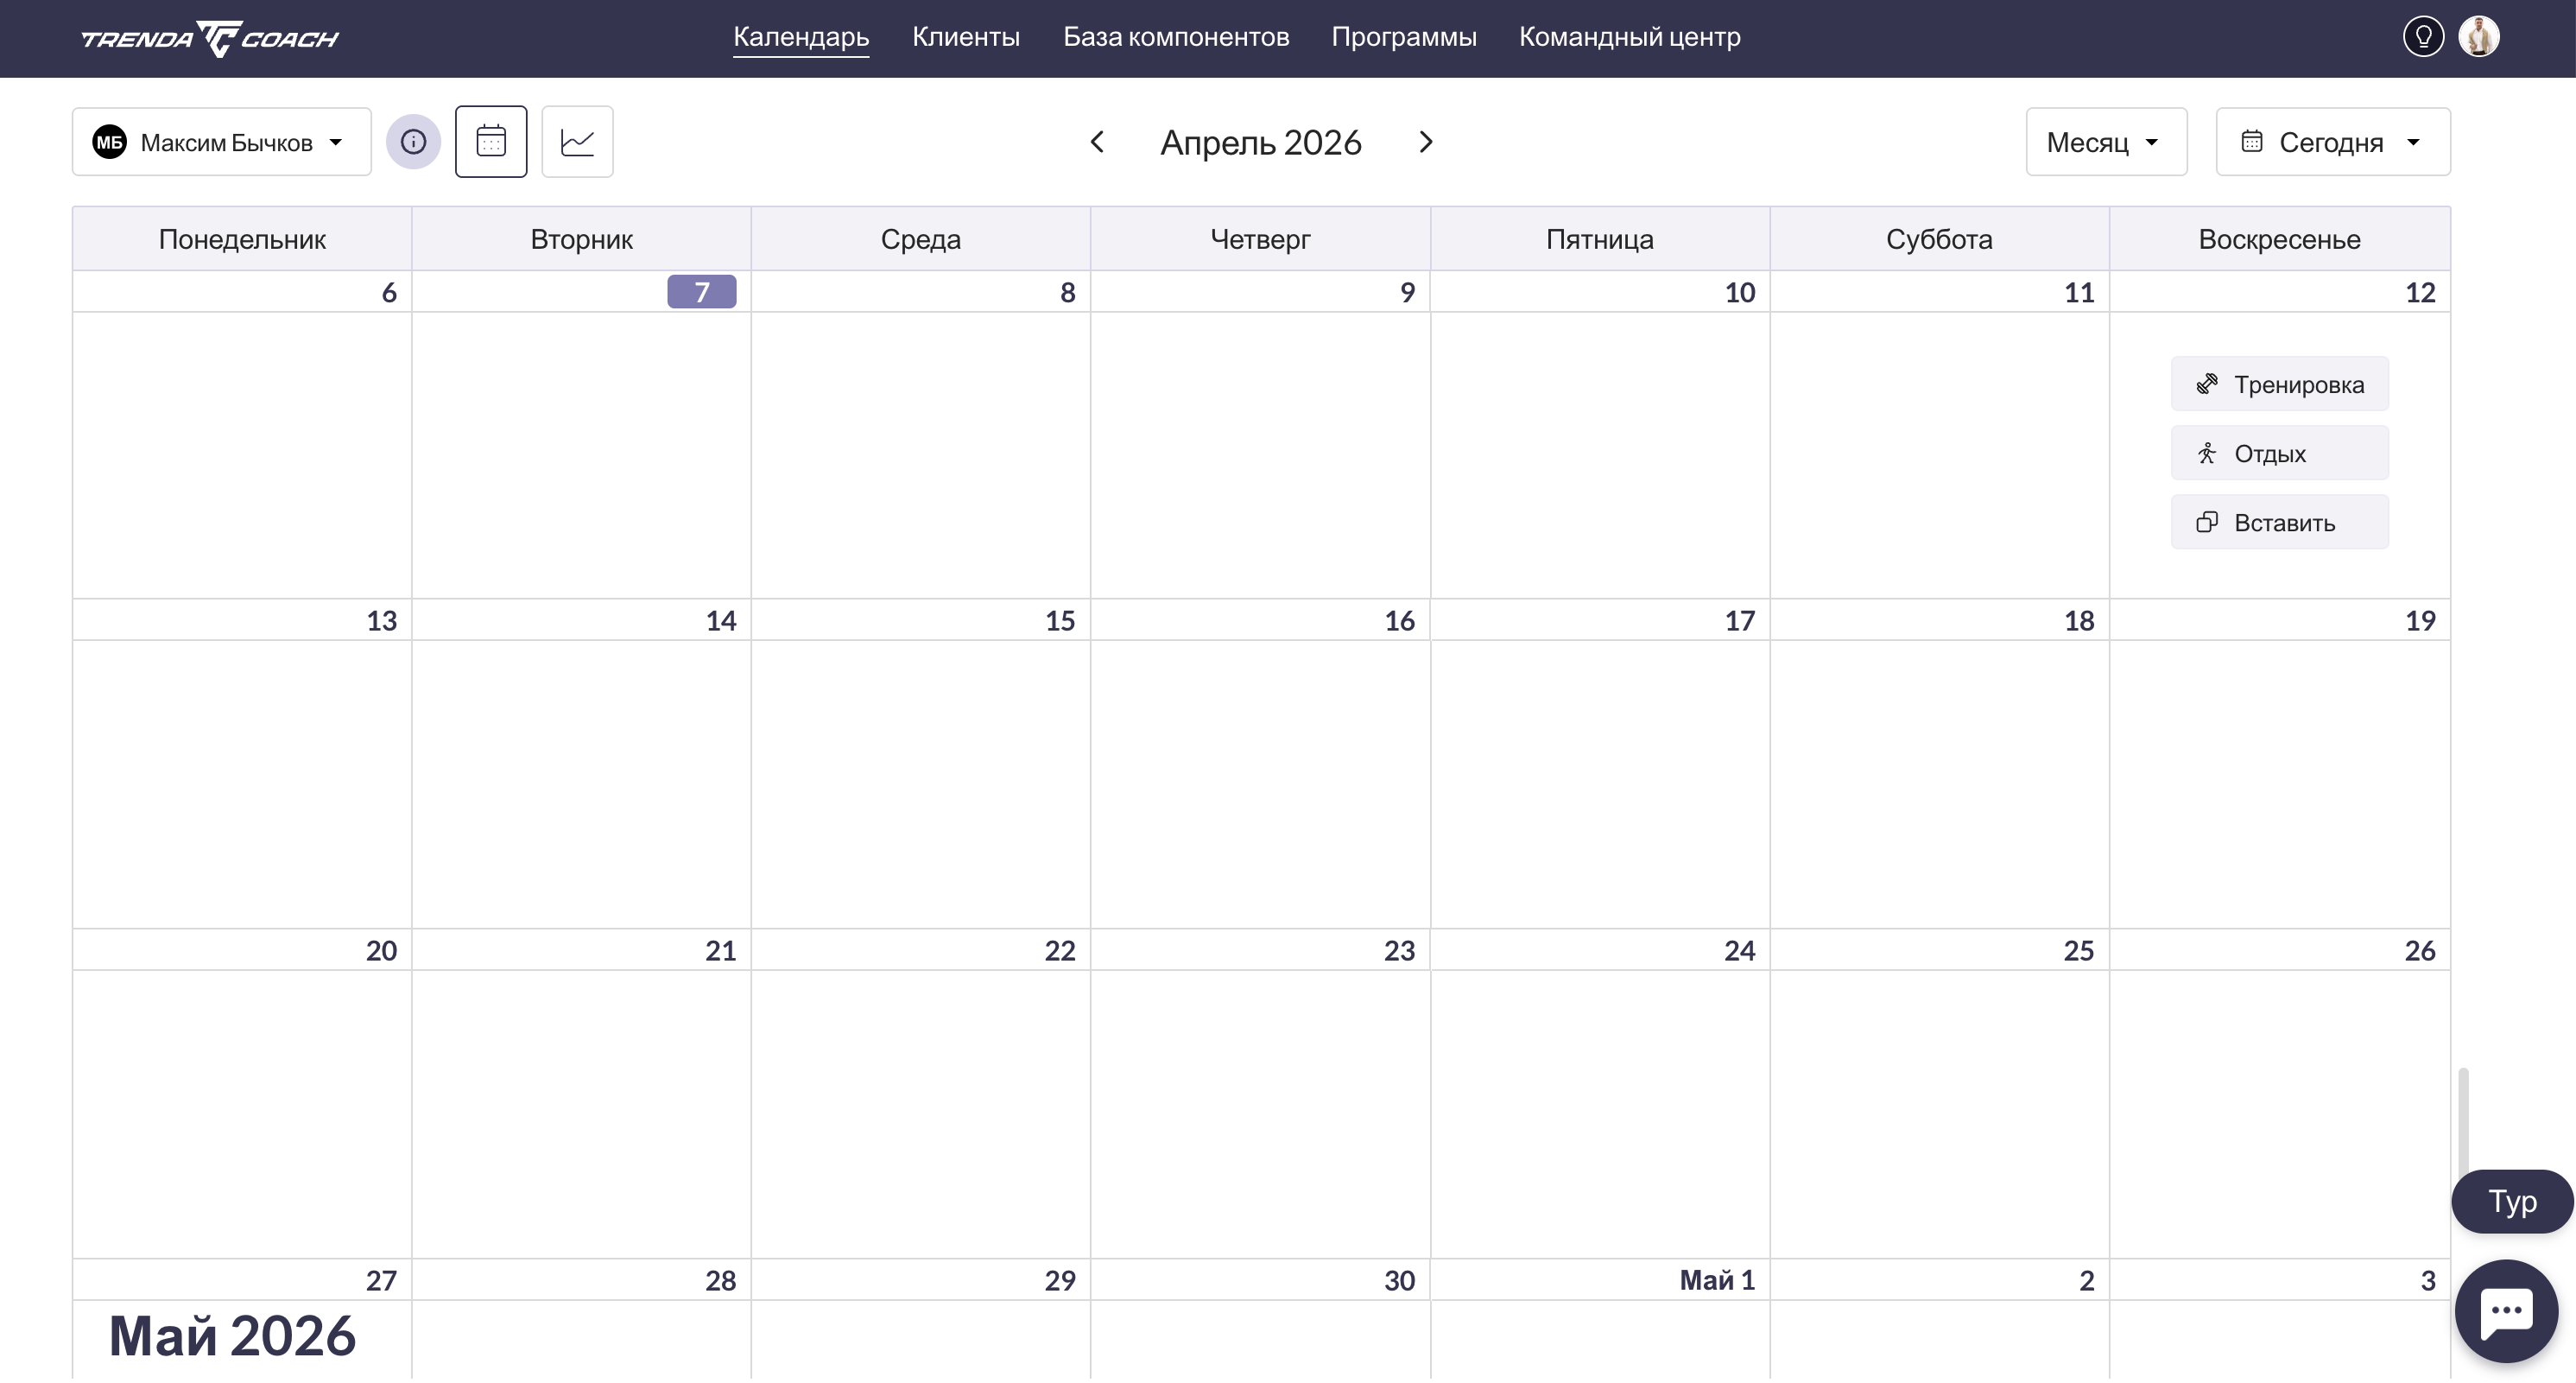Image resolution: width=2576 pixels, height=1383 pixels.
Task: Switch to calendar view icon
Action: pyautogui.click(x=491, y=142)
